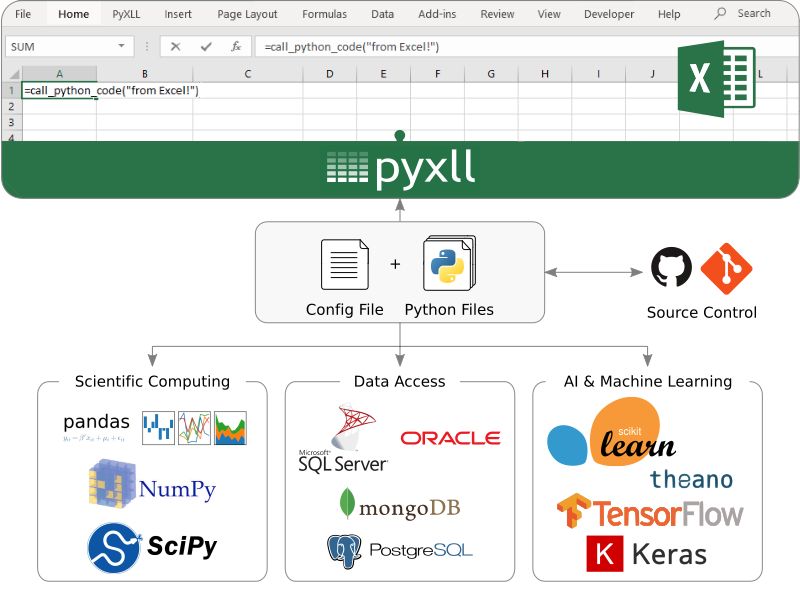Click the theano logo text

pyautogui.click(x=691, y=479)
